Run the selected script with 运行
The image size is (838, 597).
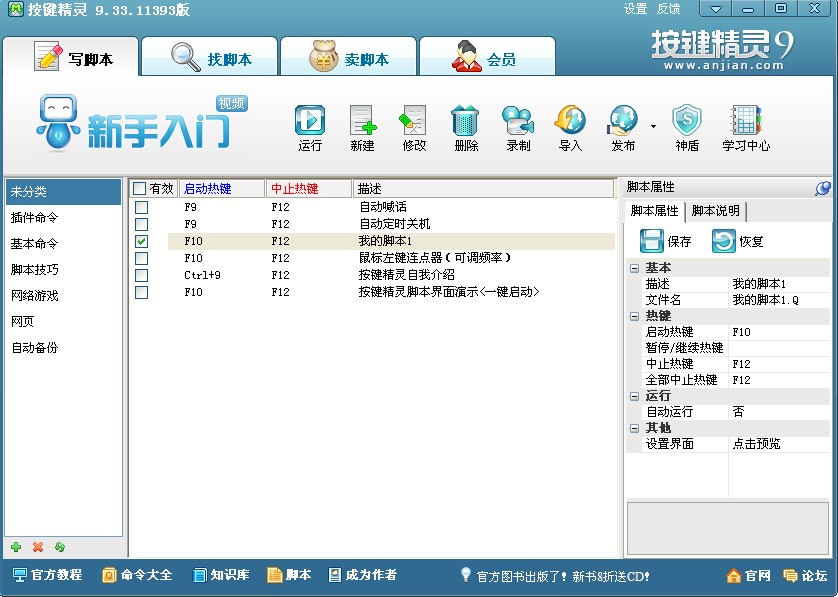tap(310, 128)
